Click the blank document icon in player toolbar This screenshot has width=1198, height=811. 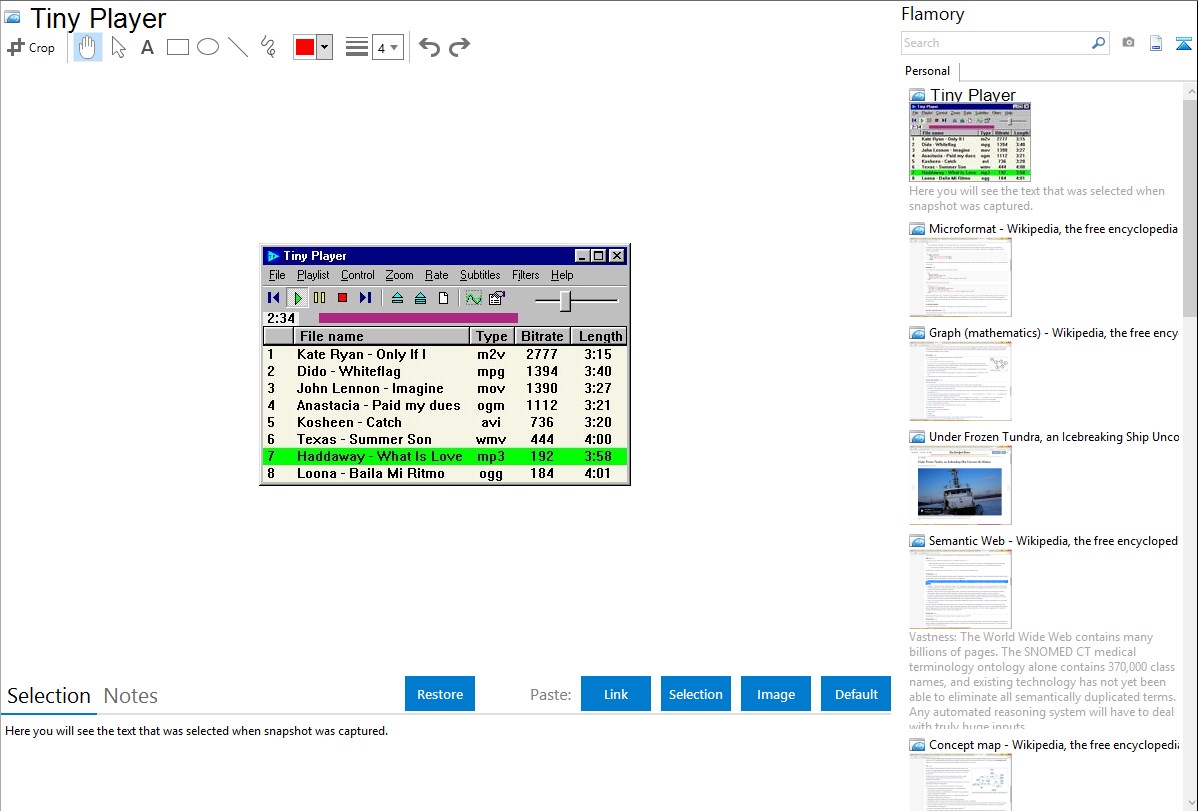[x=443, y=298]
